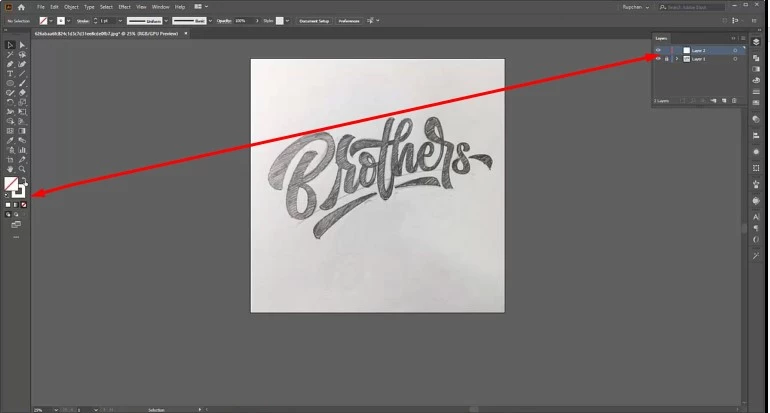This screenshot has width=770, height=413.
Task: Open the fill color dropdown in the control bar
Action: point(51,21)
